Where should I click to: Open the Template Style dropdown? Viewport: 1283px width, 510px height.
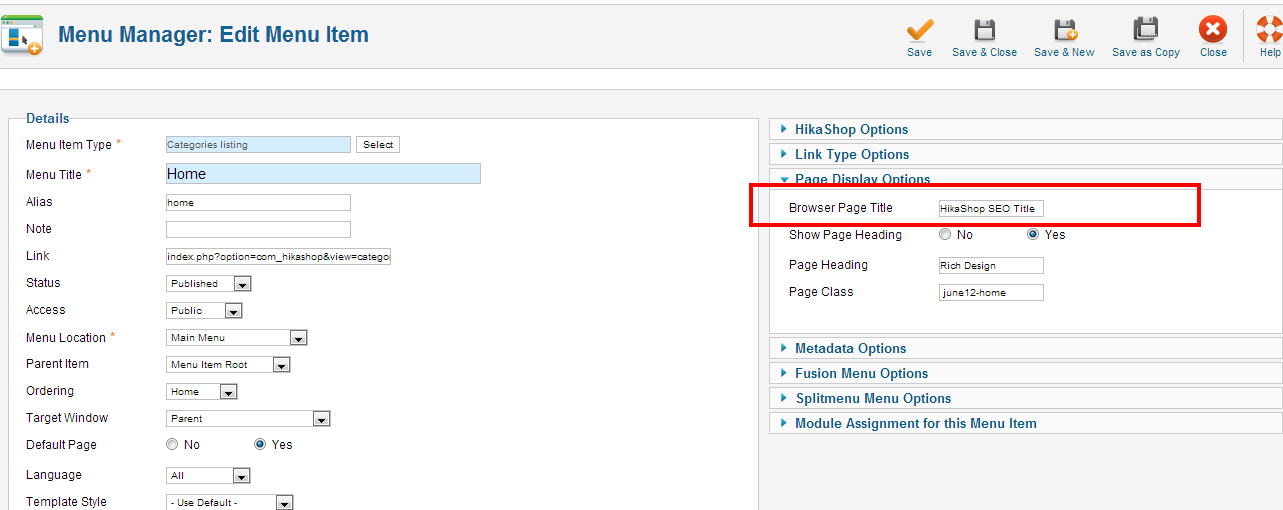coord(230,503)
